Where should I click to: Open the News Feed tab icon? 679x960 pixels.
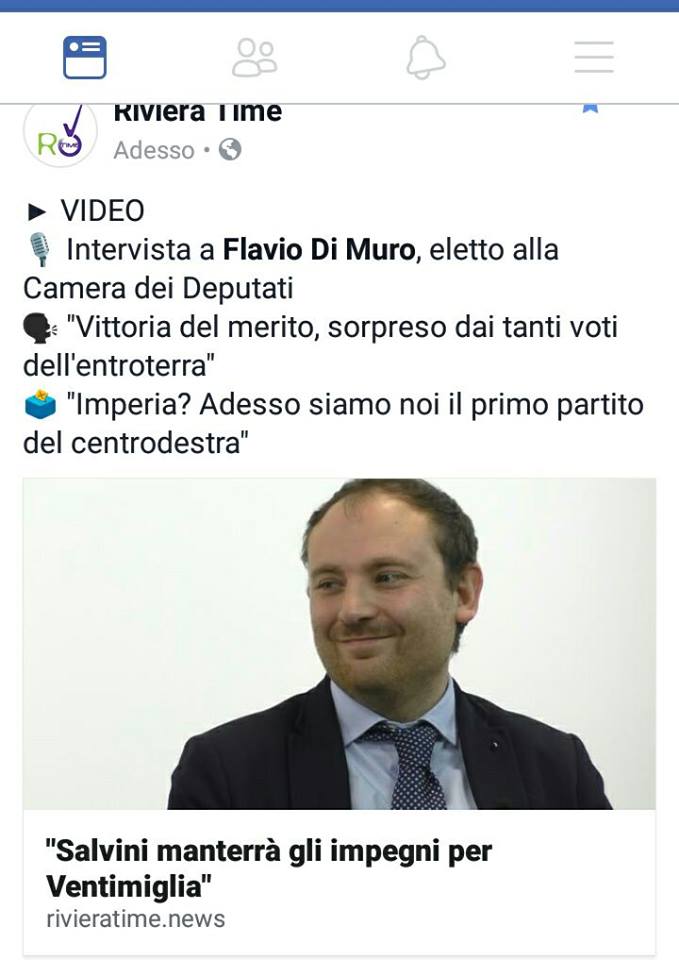pos(84,58)
